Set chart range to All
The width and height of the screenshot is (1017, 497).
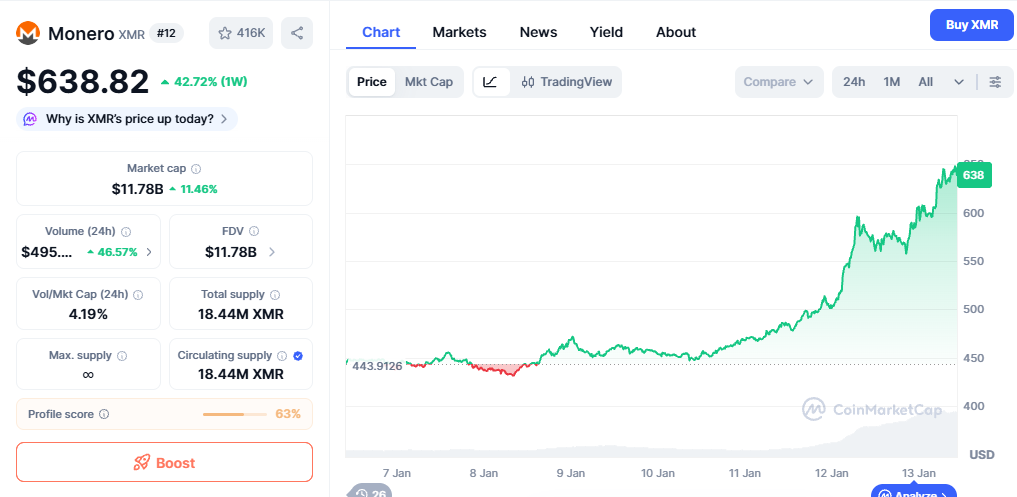926,82
